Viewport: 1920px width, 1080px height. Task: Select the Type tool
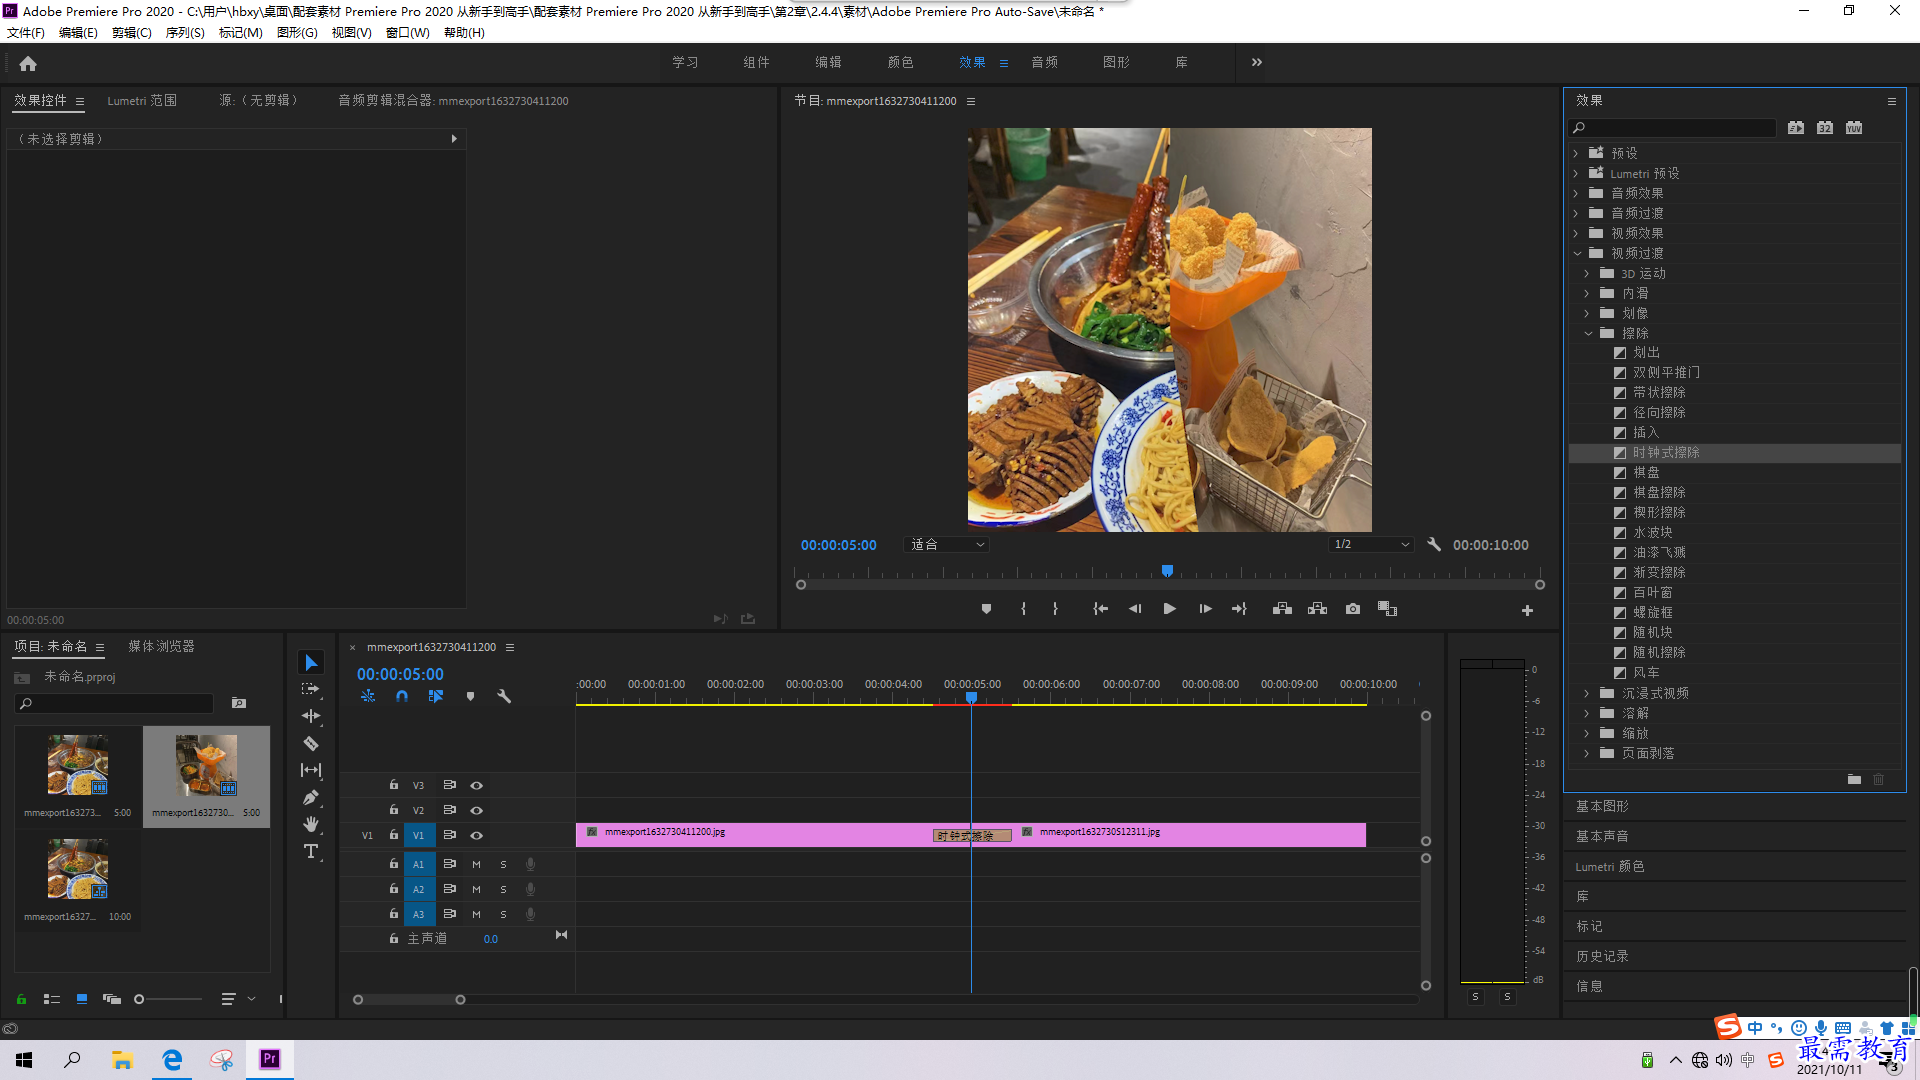(311, 851)
